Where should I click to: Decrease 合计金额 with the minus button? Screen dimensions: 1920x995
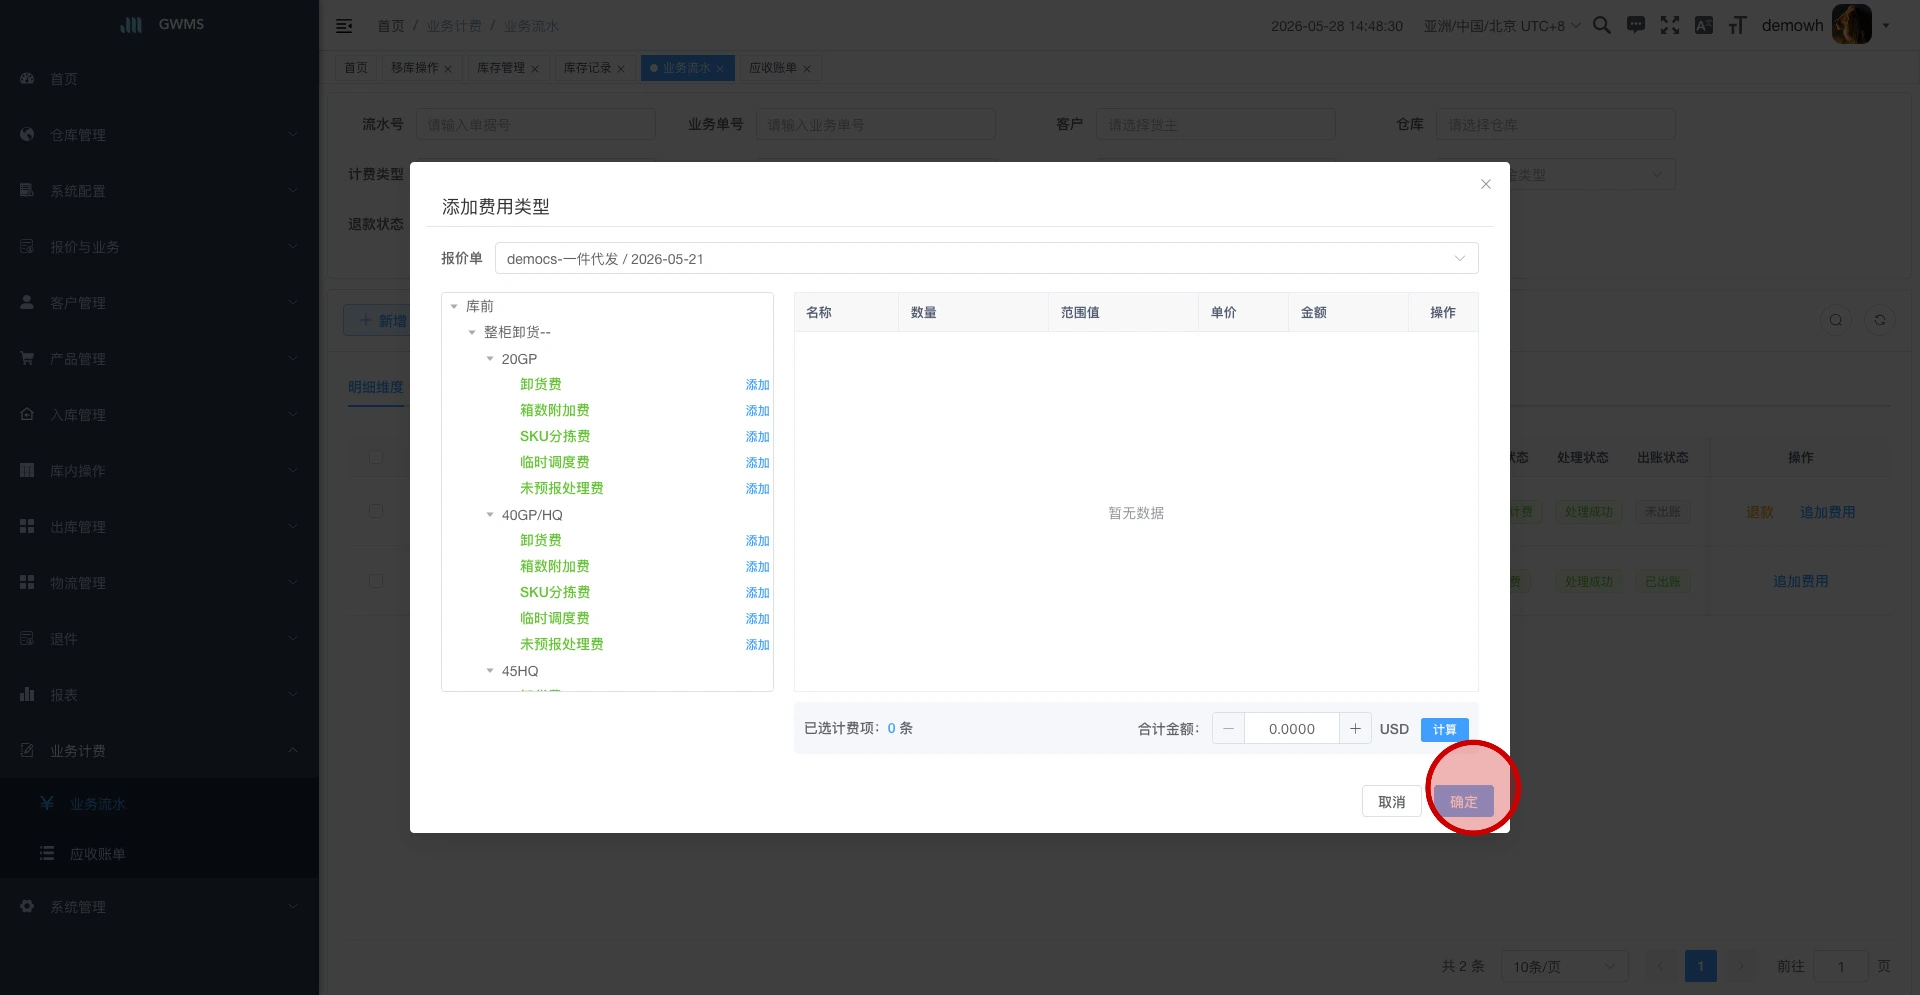(x=1228, y=728)
